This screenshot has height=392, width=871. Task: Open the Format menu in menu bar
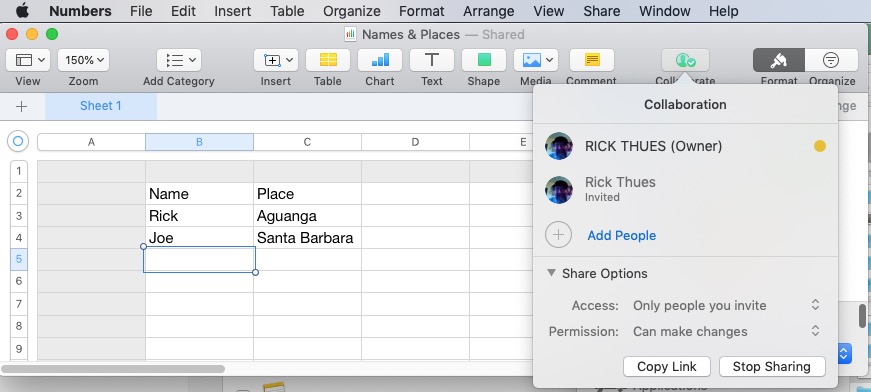[422, 11]
